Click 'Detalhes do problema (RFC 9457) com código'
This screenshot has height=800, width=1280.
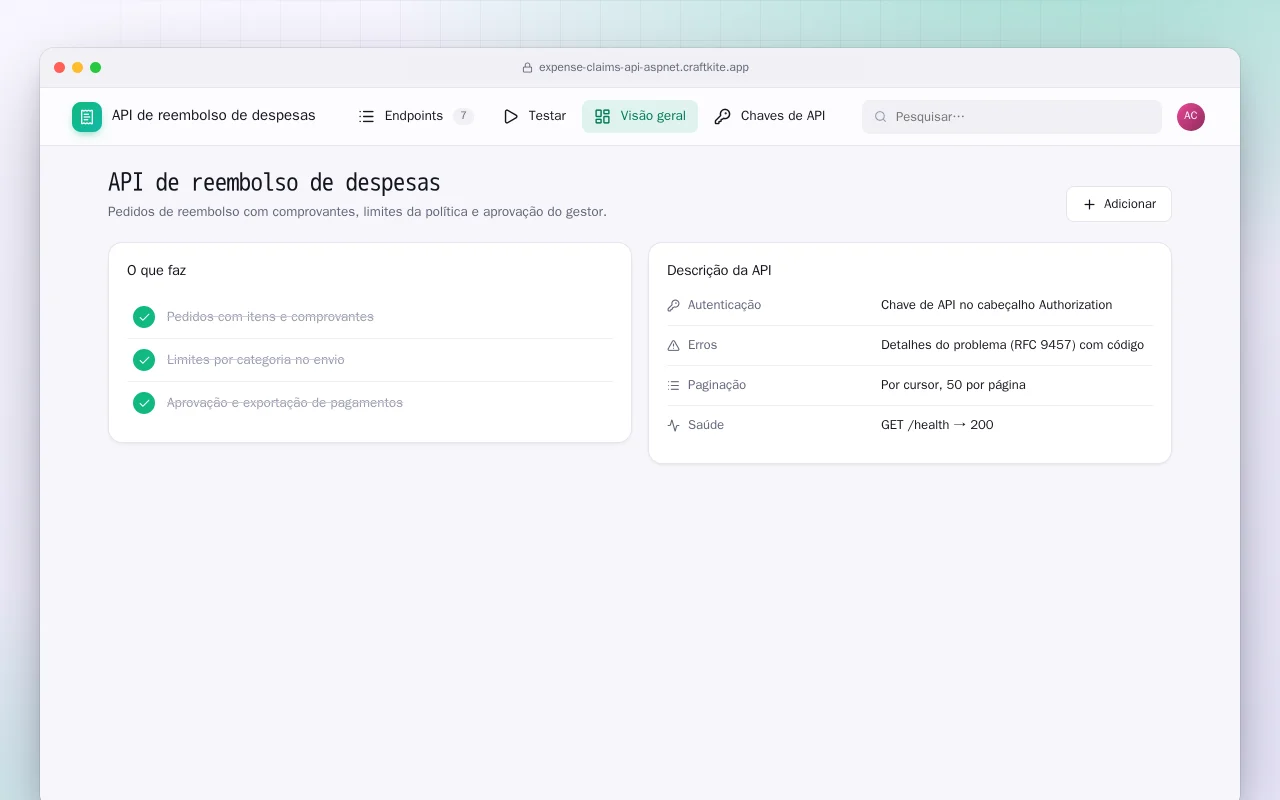[x=1012, y=345]
